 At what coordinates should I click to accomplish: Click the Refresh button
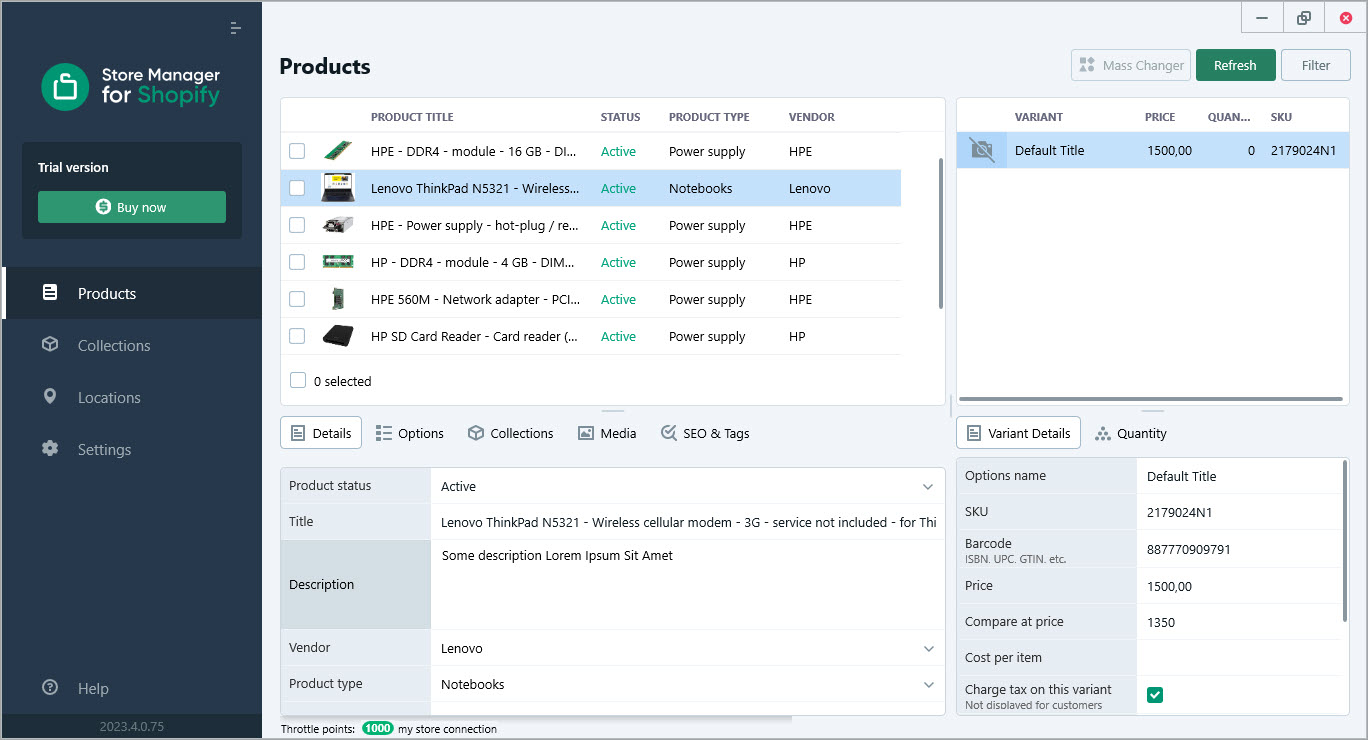(1235, 65)
